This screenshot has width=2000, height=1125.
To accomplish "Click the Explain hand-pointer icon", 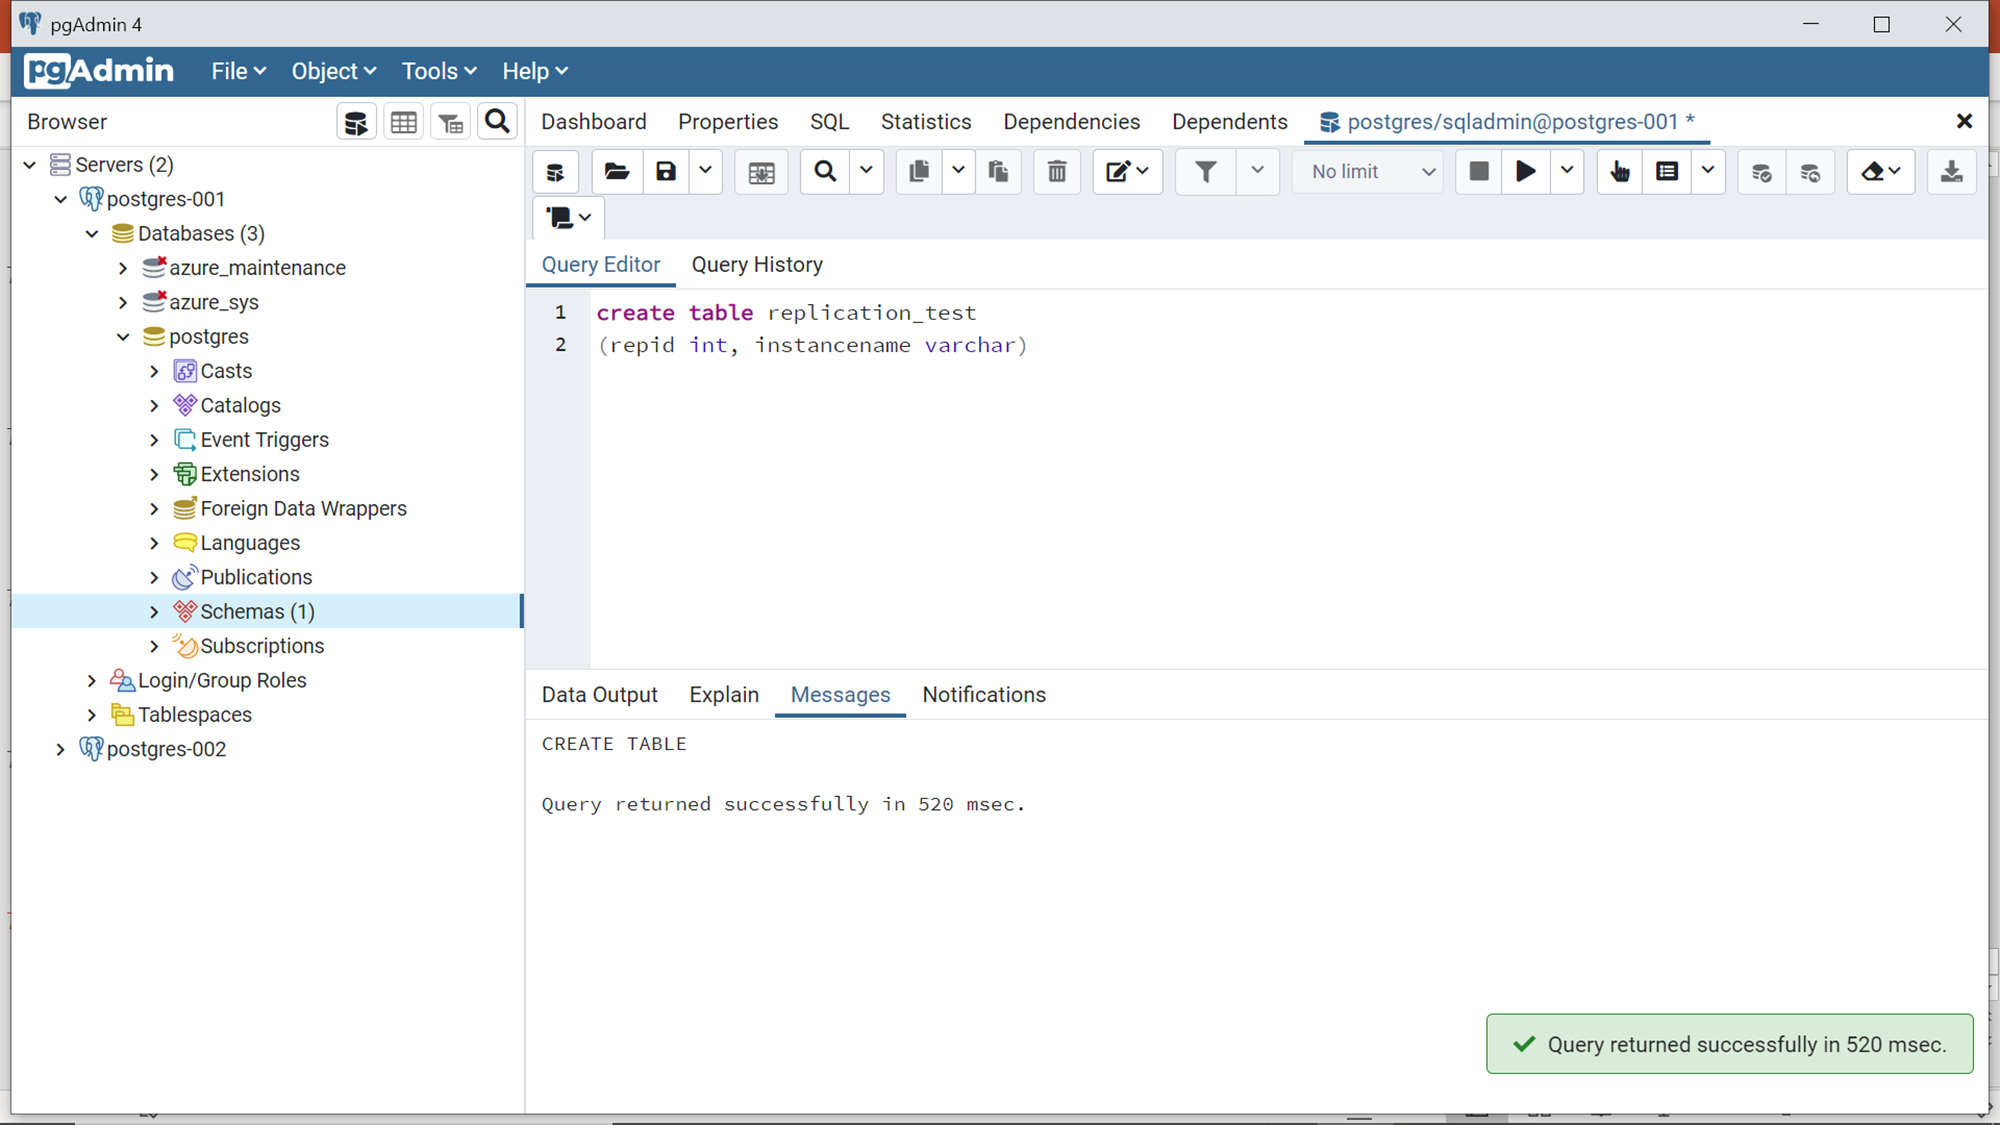I will click(1620, 172).
